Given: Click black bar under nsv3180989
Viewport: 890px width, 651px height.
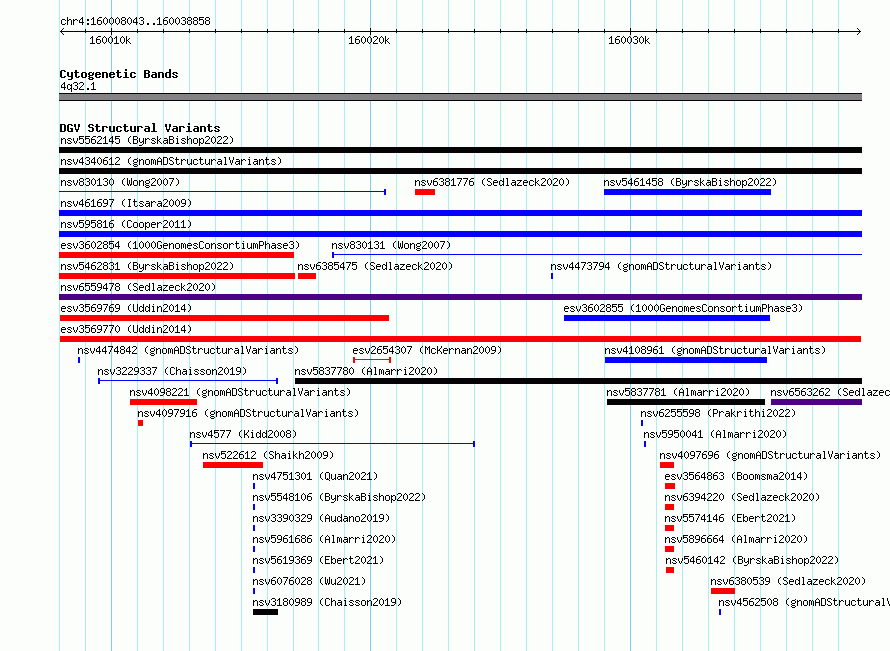Looking at the screenshot, I should (x=266, y=612).
